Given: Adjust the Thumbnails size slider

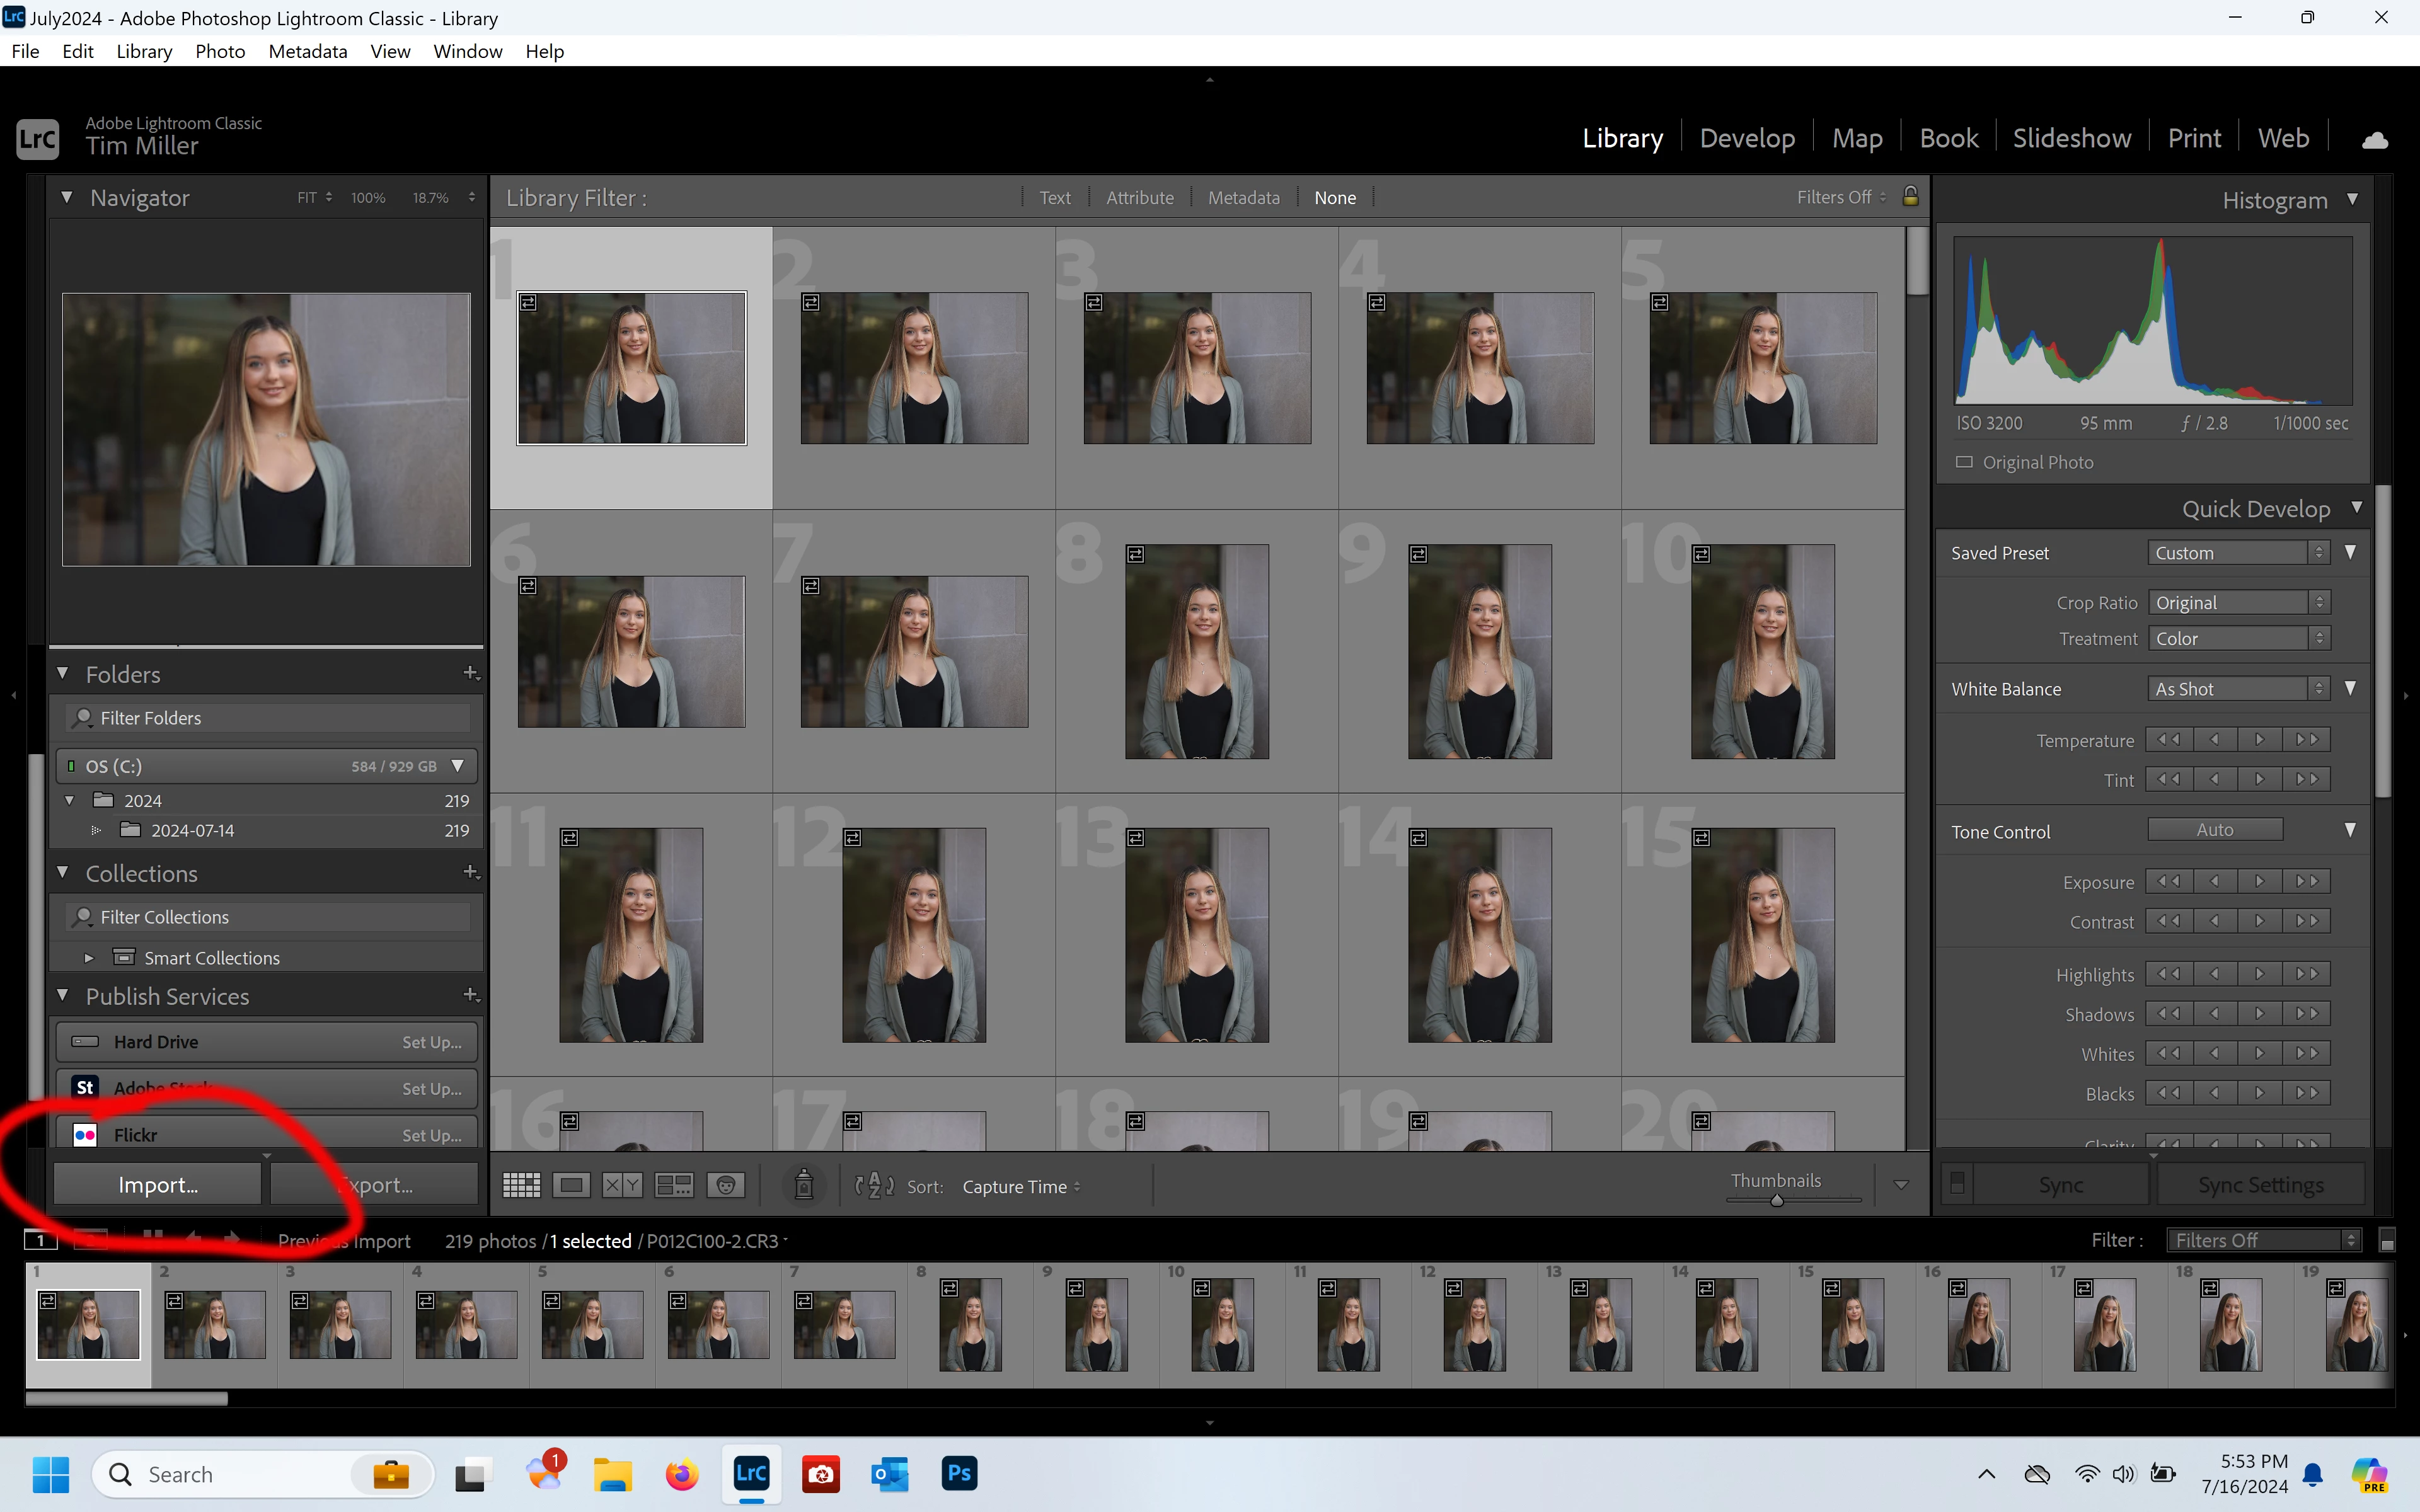Looking at the screenshot, I should click(1777, 1200).
